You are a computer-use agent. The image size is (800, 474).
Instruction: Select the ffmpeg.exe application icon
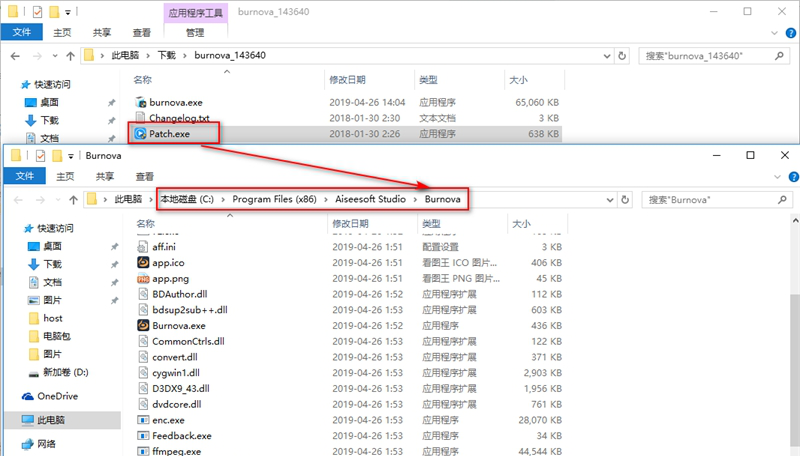tap(143, 451)
